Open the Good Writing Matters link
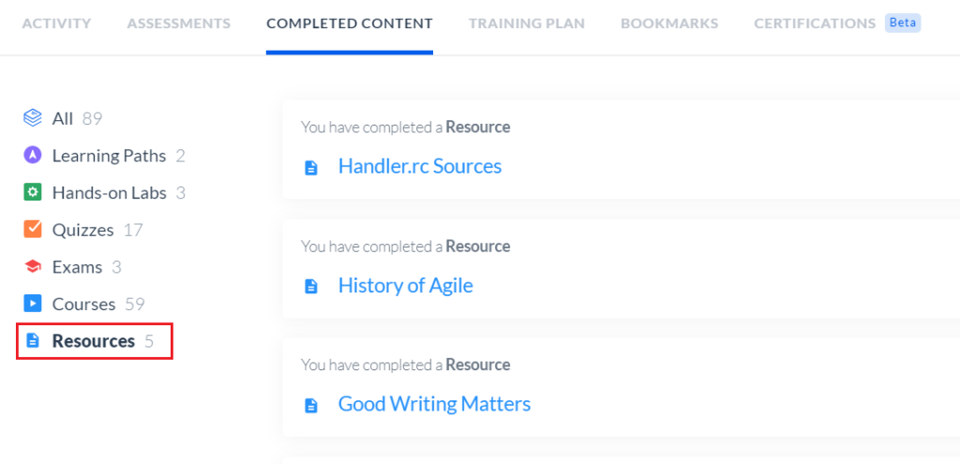 click(434, 404)
